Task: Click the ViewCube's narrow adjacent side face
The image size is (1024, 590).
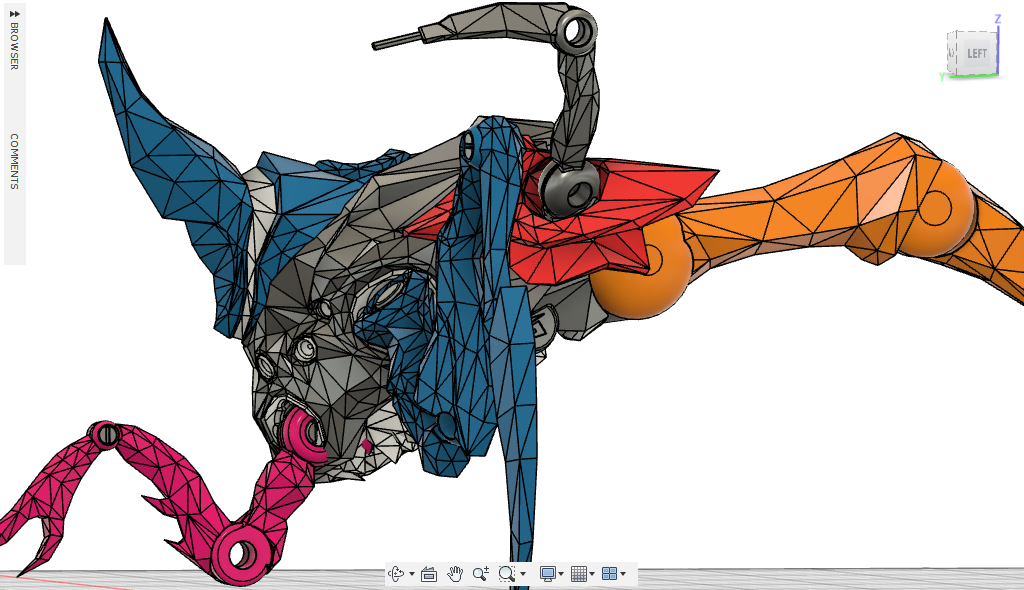Action: [x=954, y=51]
